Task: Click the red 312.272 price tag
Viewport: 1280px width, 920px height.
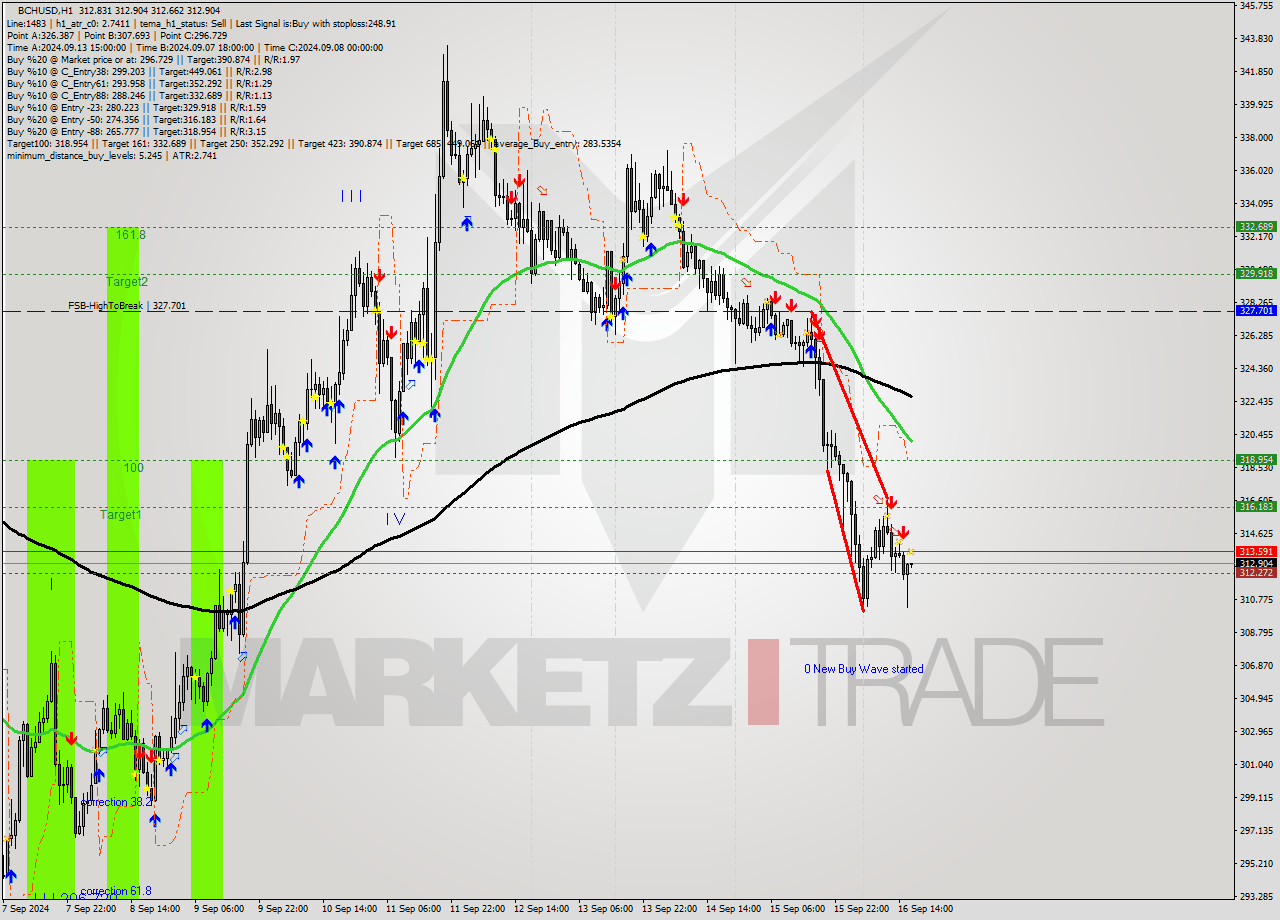Action: [x=1257, y=573]
